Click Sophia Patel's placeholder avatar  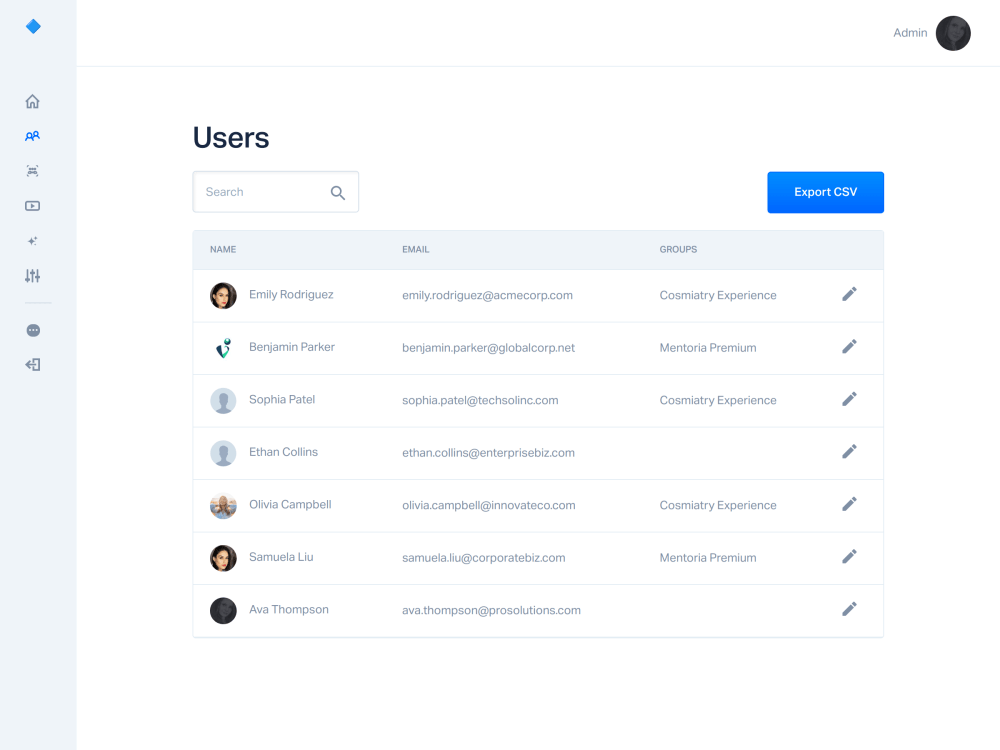tap(223, 401)
